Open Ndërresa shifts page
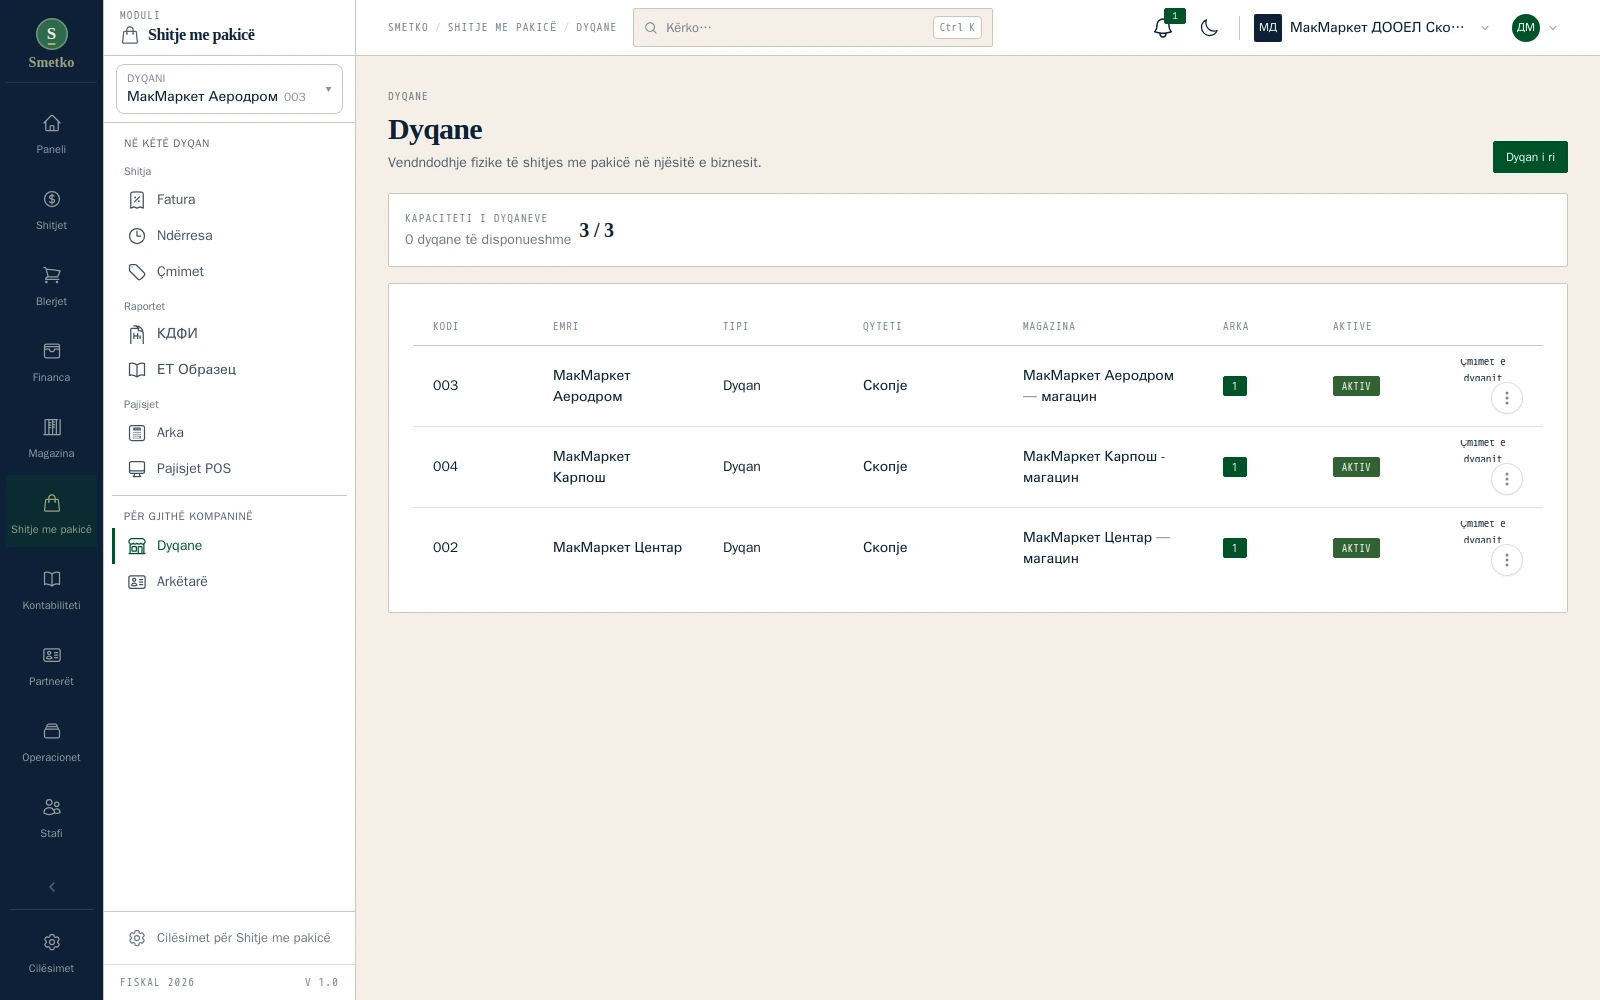This screenshot has height=1000, width=1600. pyautogui.click(x=229, y=236)
